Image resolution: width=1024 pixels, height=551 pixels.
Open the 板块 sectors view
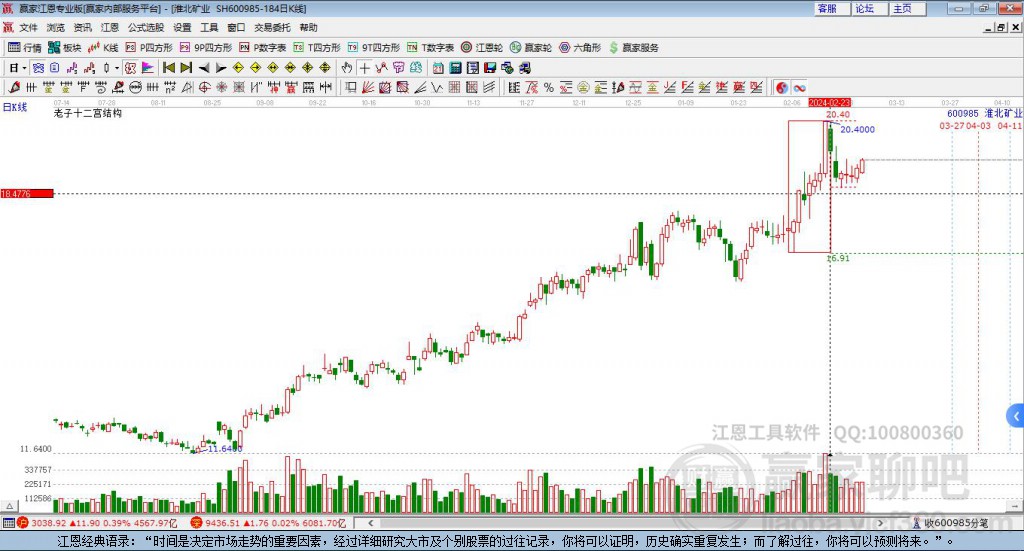pyautogui.click(x=65, y=48)
